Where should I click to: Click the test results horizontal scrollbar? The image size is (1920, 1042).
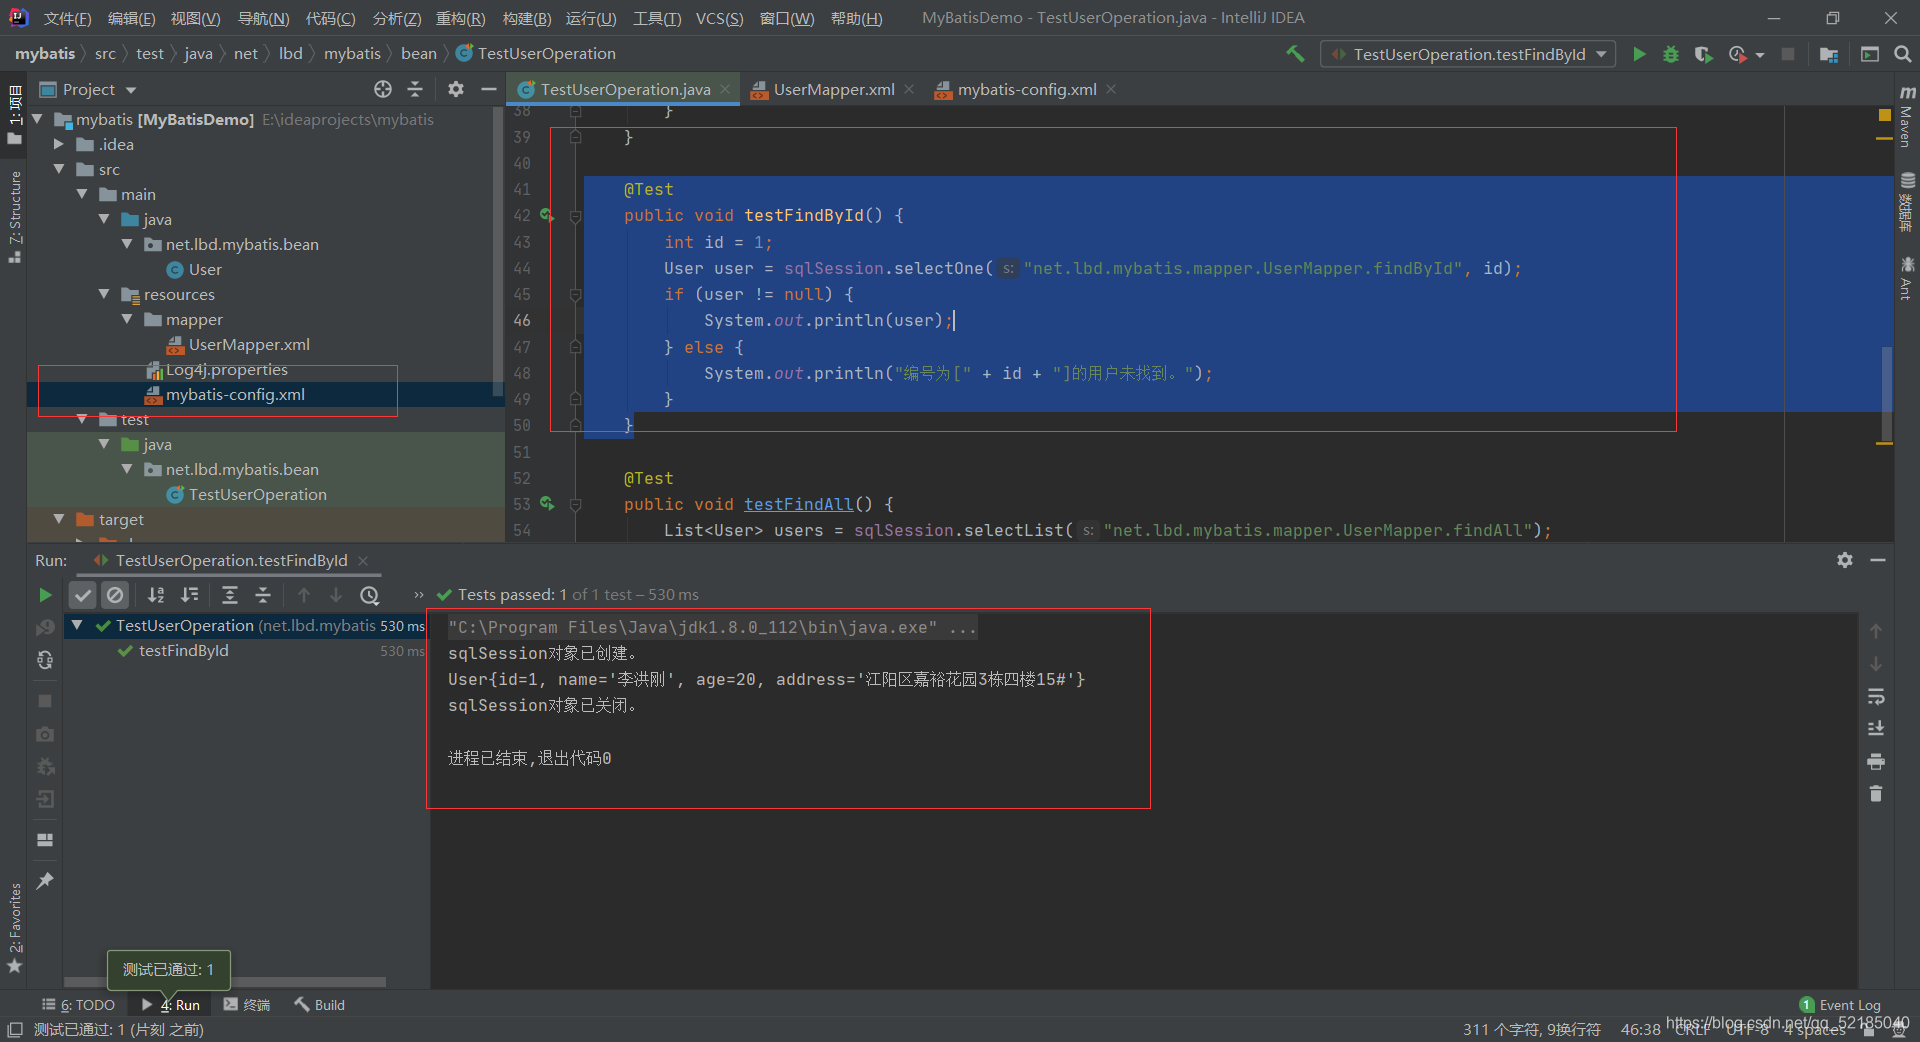coord(225,982)
